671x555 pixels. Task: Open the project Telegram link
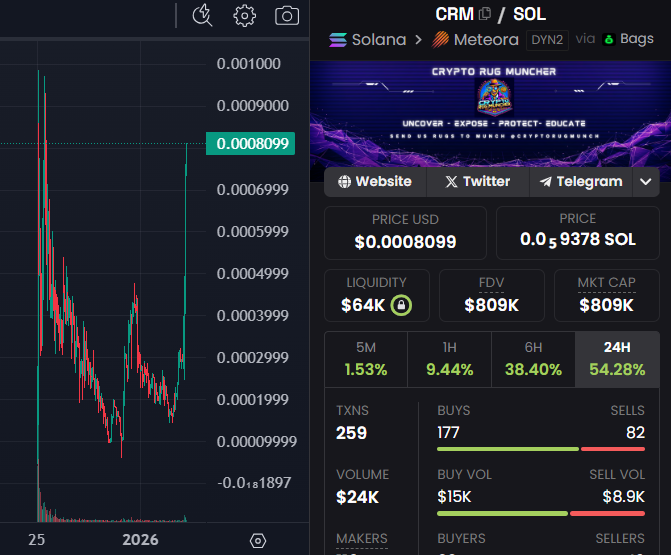(581, 181)
